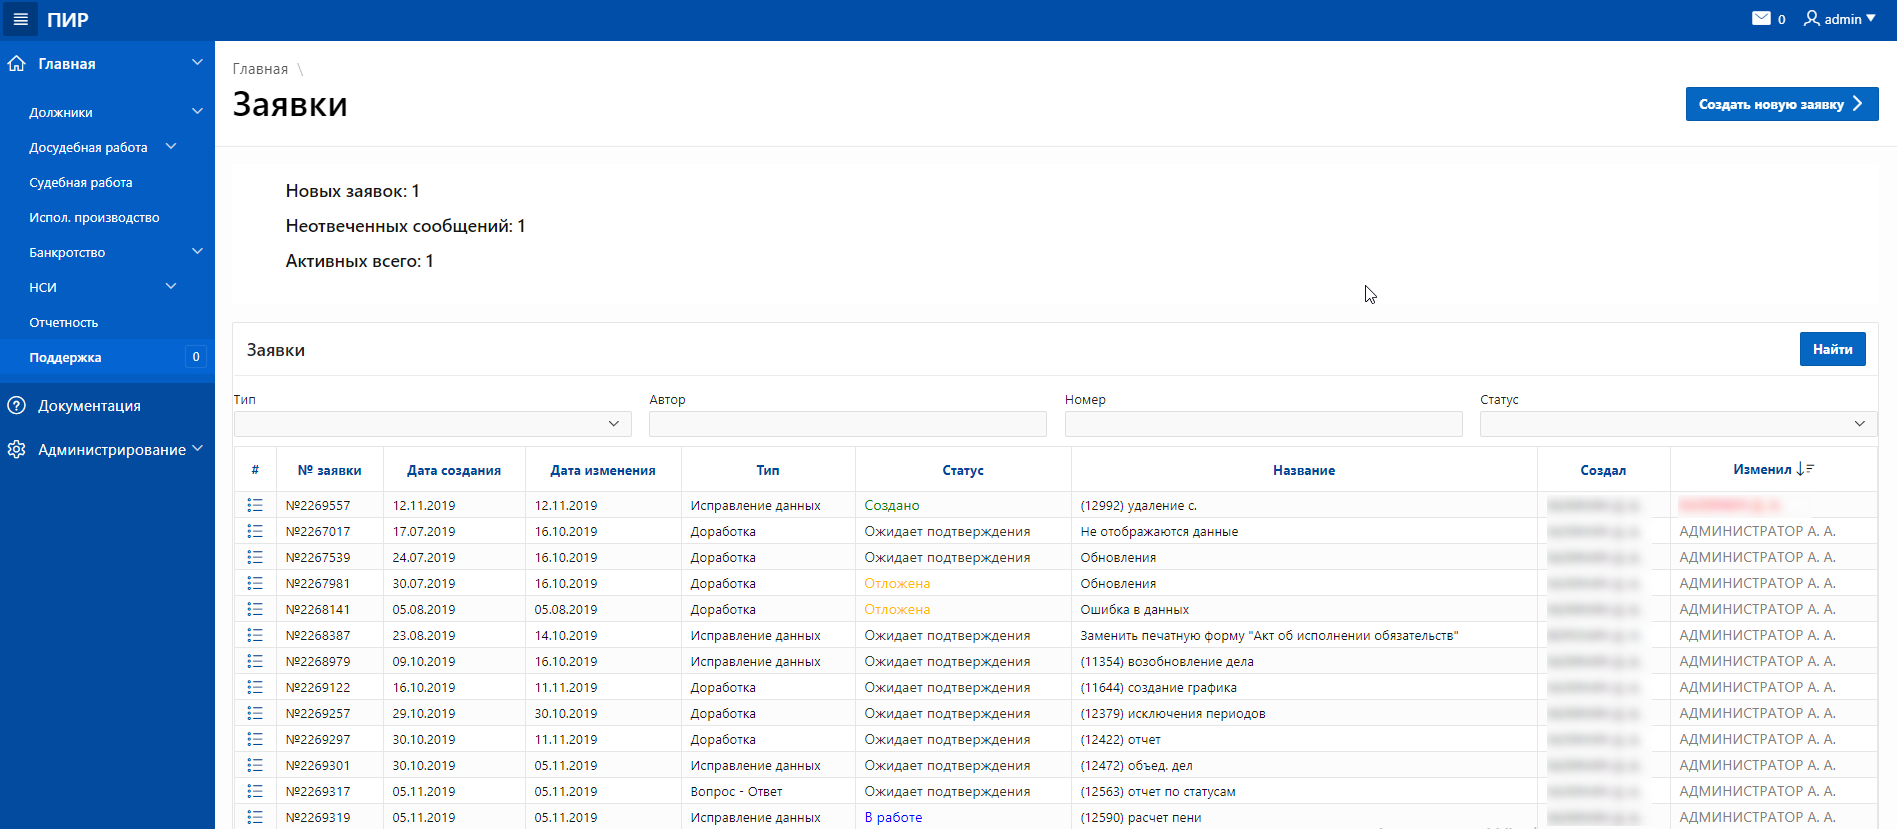Screen dimensions: 1897x829
Task: Expand the Должники submenu chevron
Action: pyautogui.click(x=197, y=111)
